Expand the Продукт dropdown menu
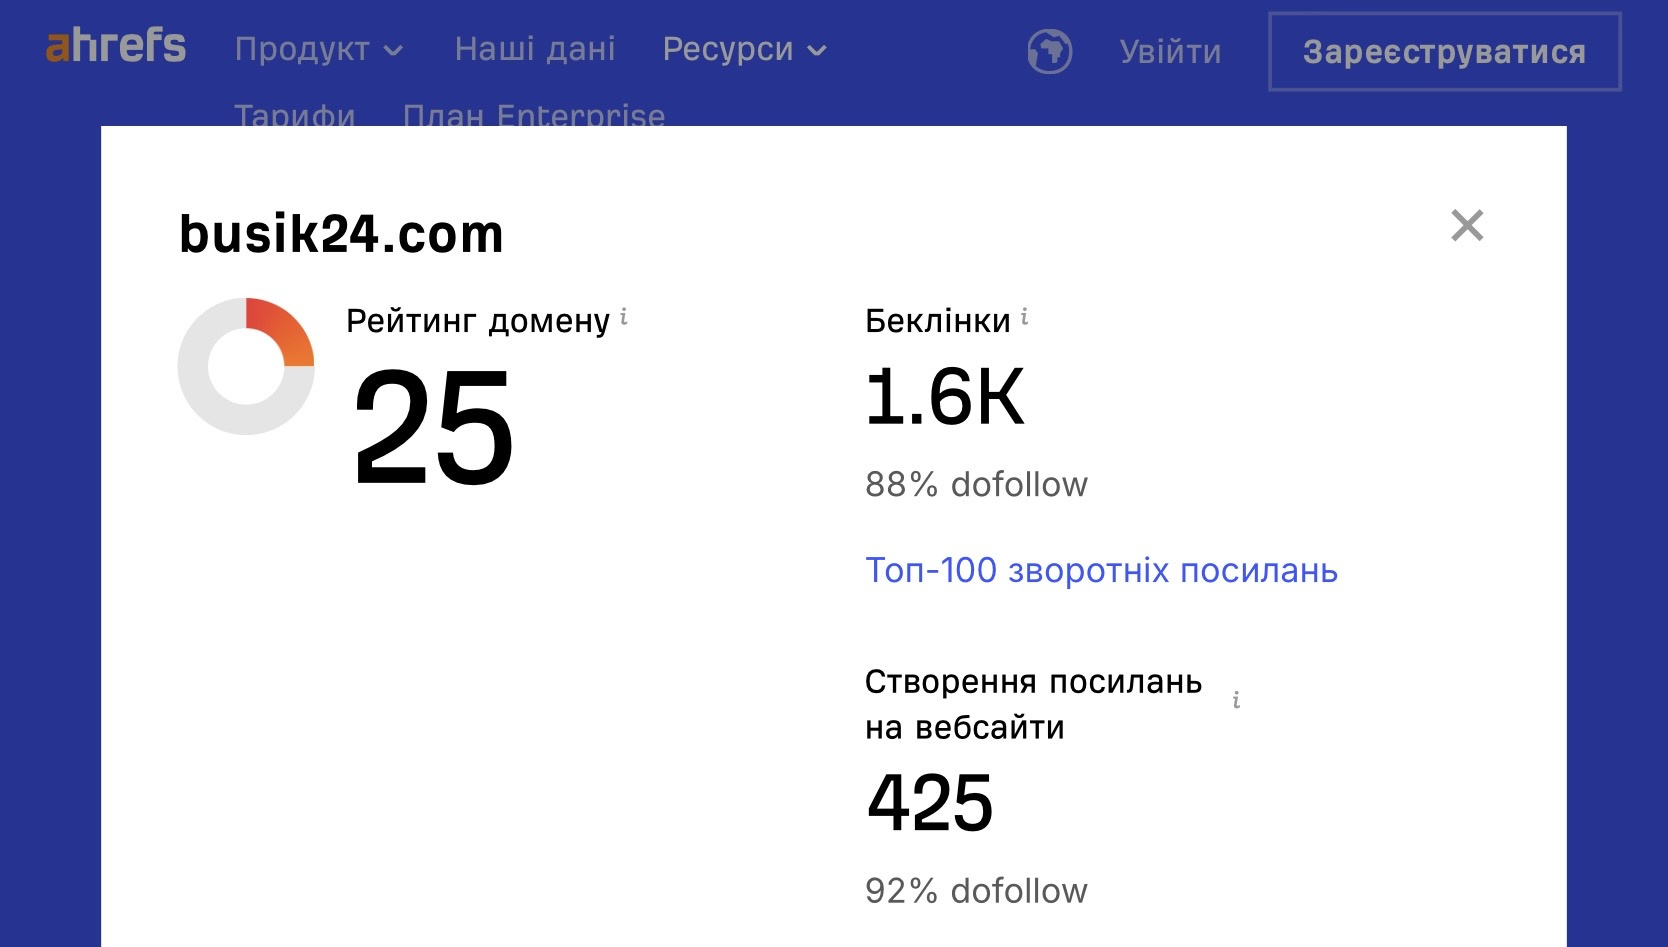Image resolution: width=1668 pixels, height=947 pixels. point(318,50)
